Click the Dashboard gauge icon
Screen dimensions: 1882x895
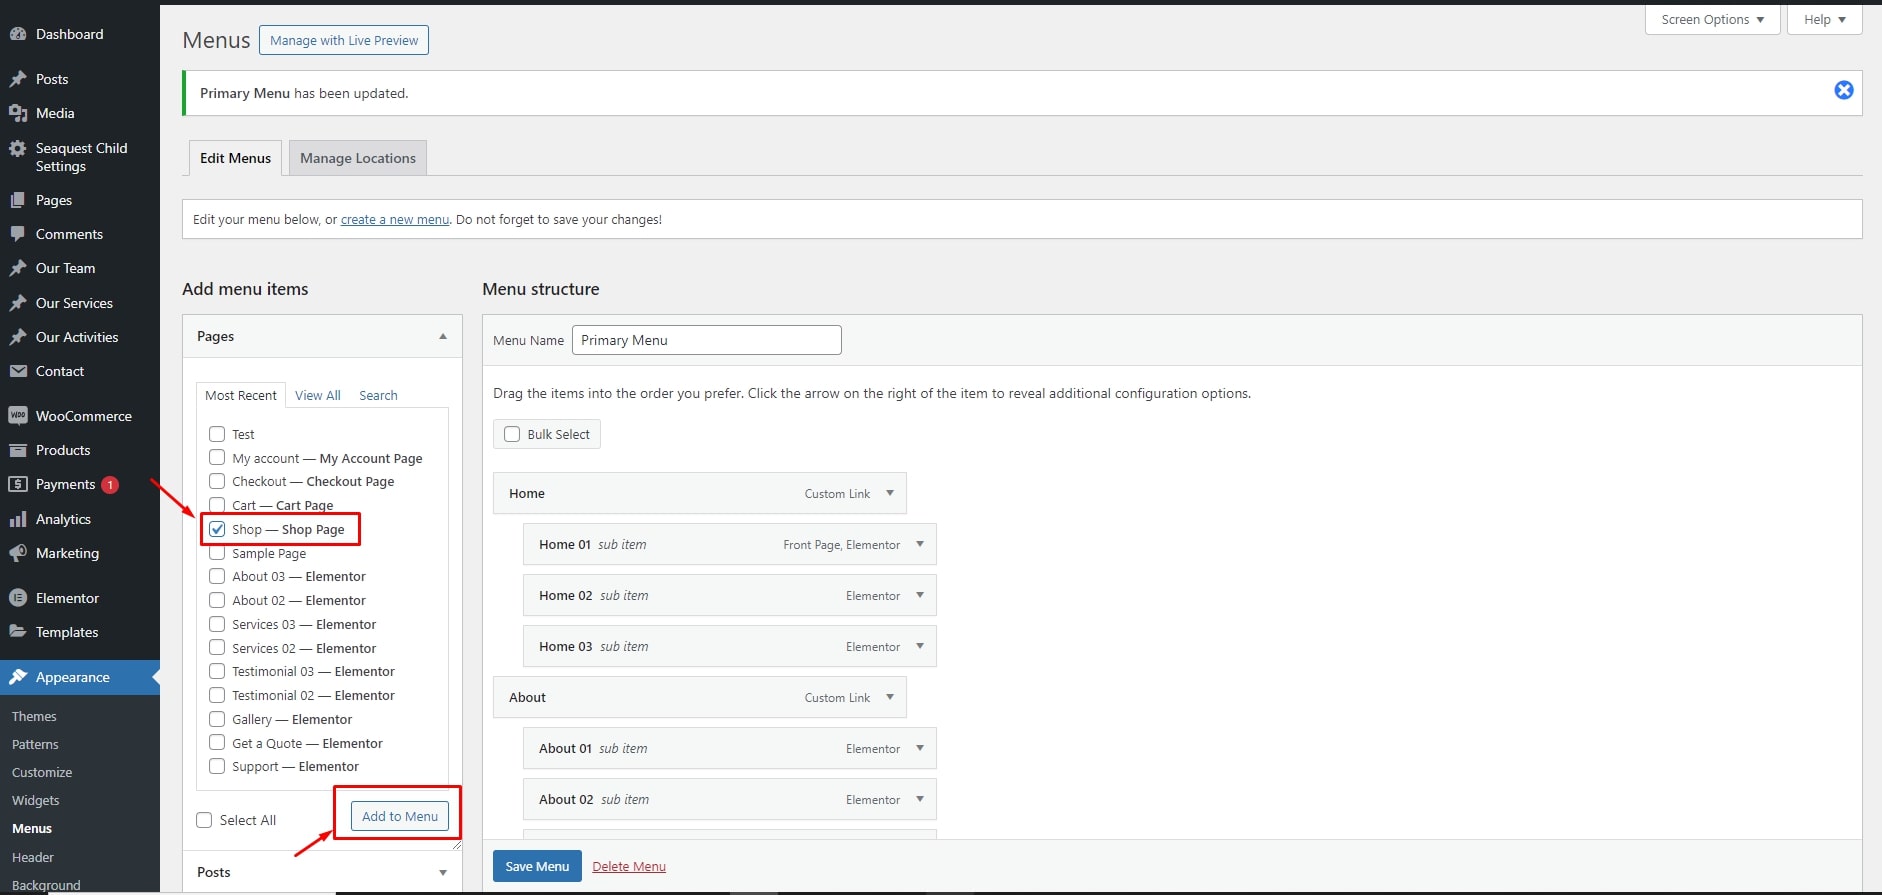[18, 34]
